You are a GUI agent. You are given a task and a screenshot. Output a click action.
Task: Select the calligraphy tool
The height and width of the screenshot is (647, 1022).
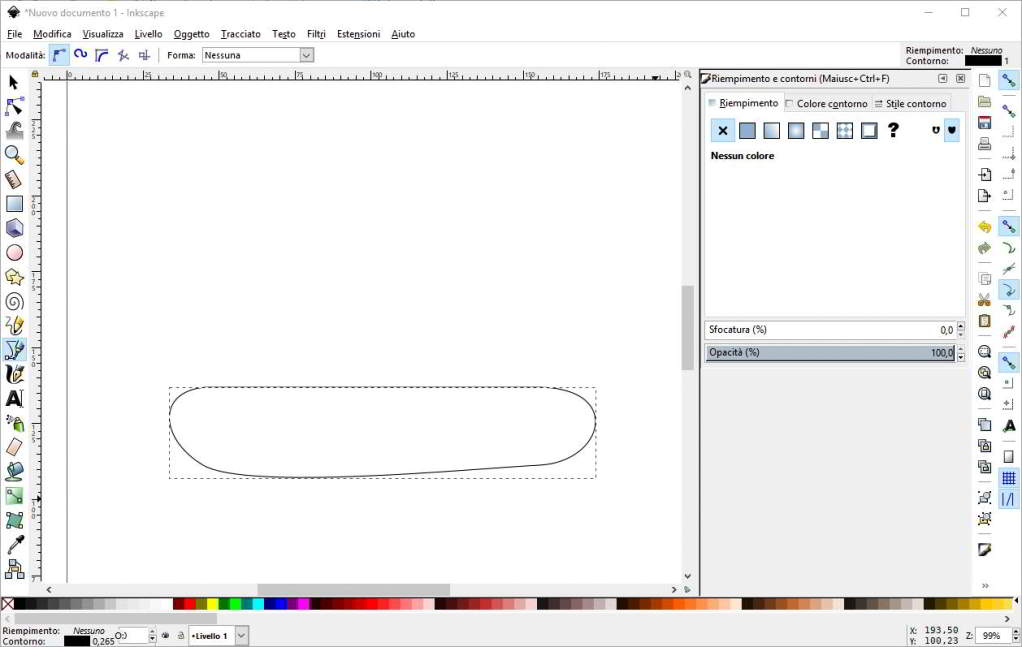pos(14,373)
